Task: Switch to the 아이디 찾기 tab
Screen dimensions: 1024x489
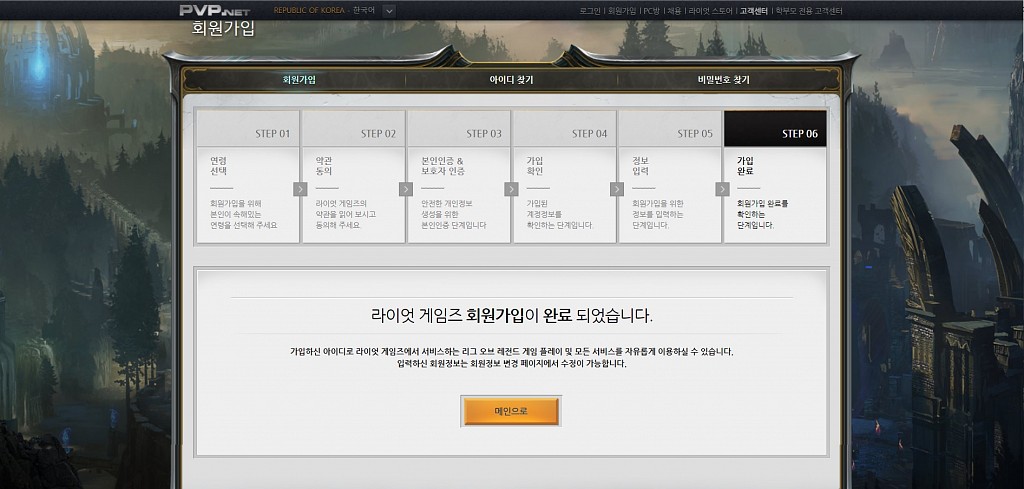Action: pyautogui.click(x=511, y=80)
